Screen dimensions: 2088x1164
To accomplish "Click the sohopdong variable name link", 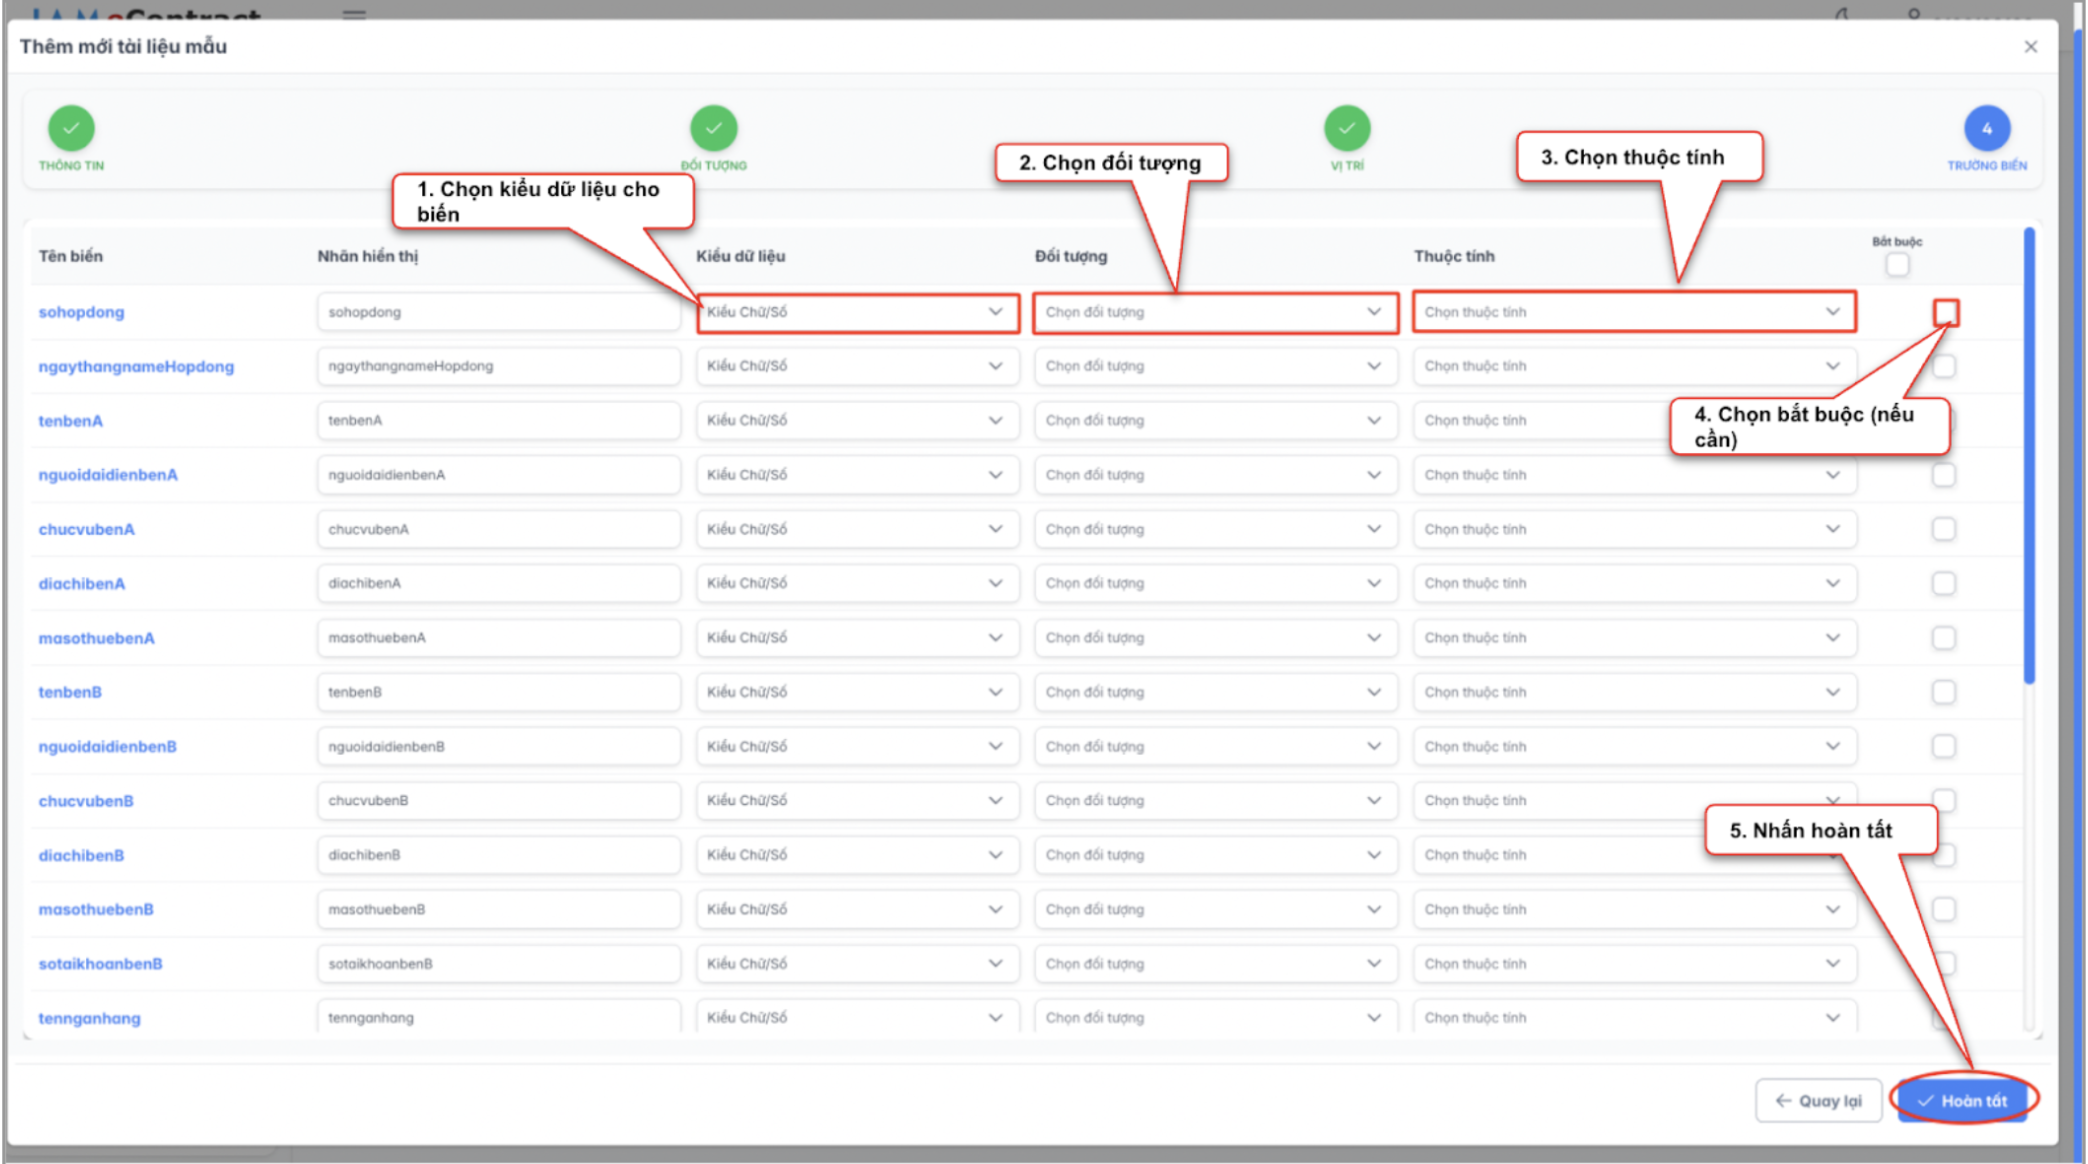I will (x=81, y=312).
